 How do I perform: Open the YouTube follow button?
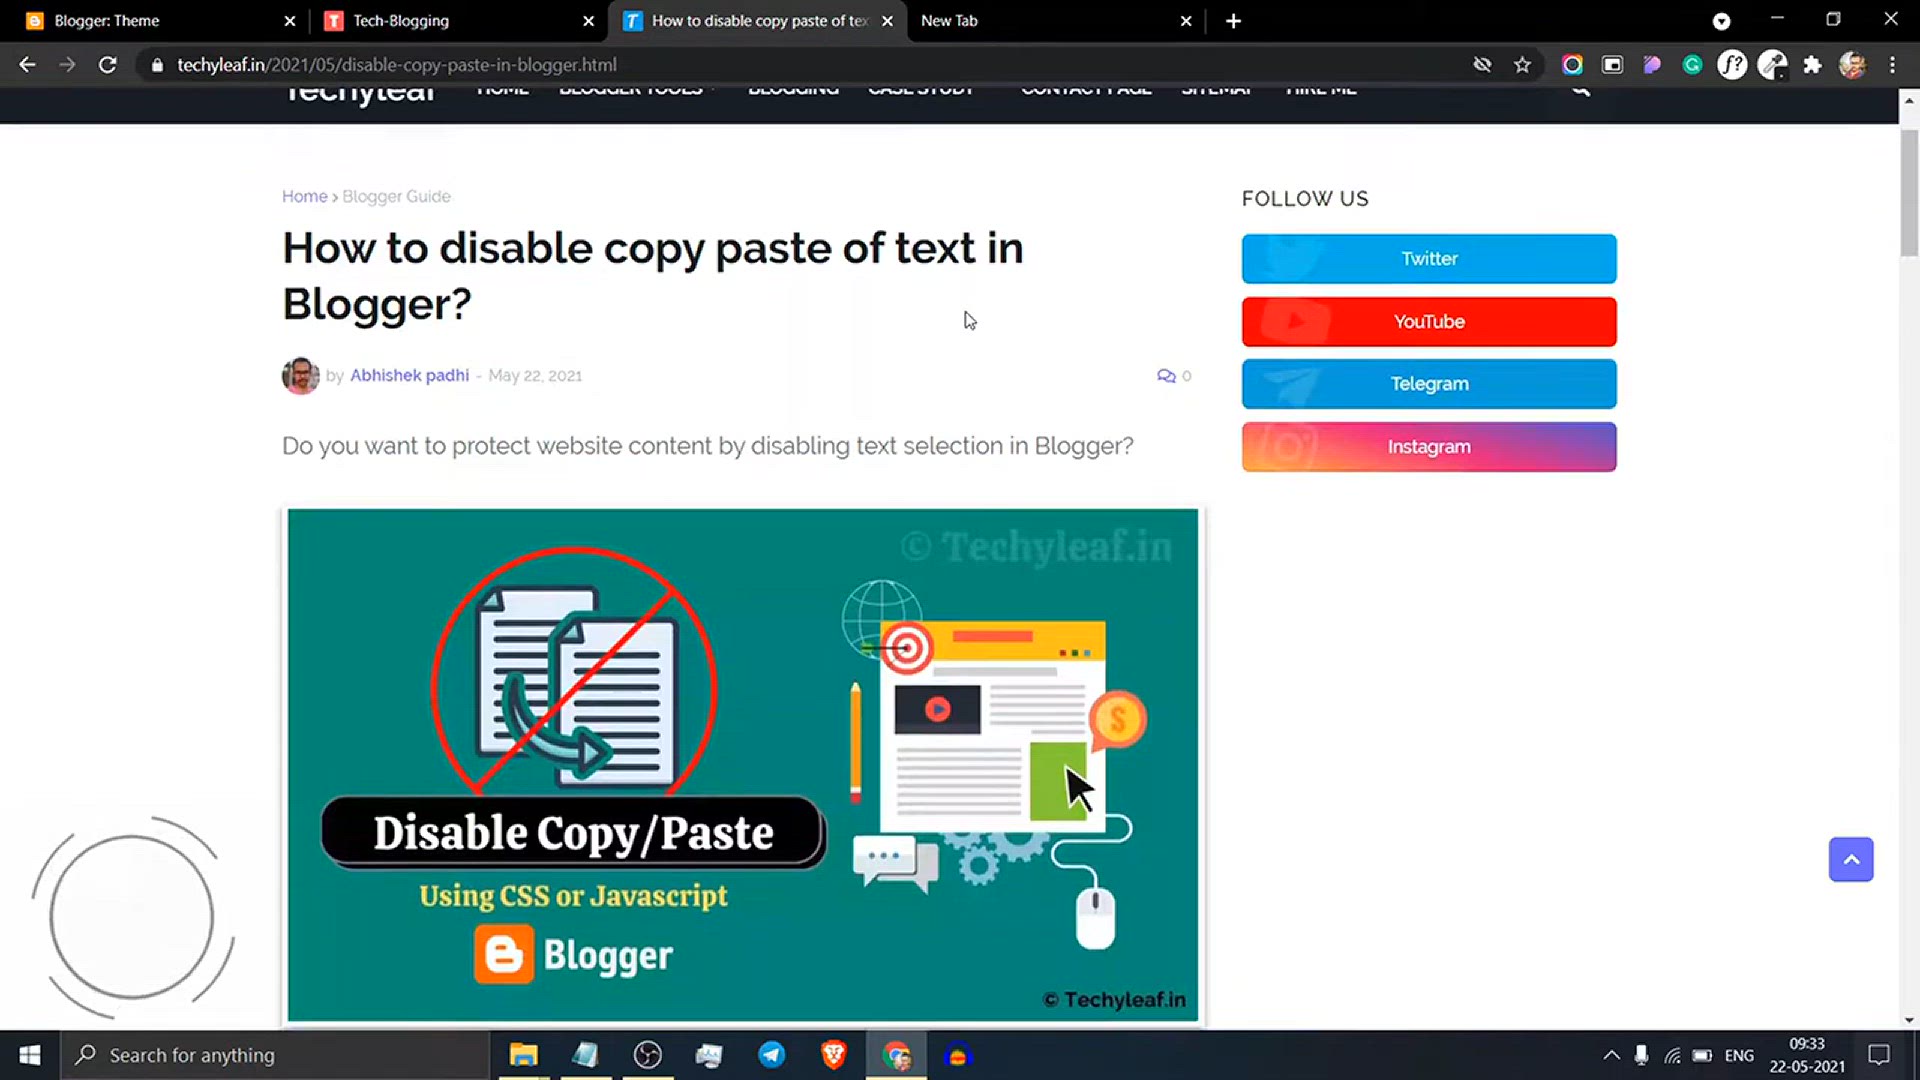pos(1429,322)
